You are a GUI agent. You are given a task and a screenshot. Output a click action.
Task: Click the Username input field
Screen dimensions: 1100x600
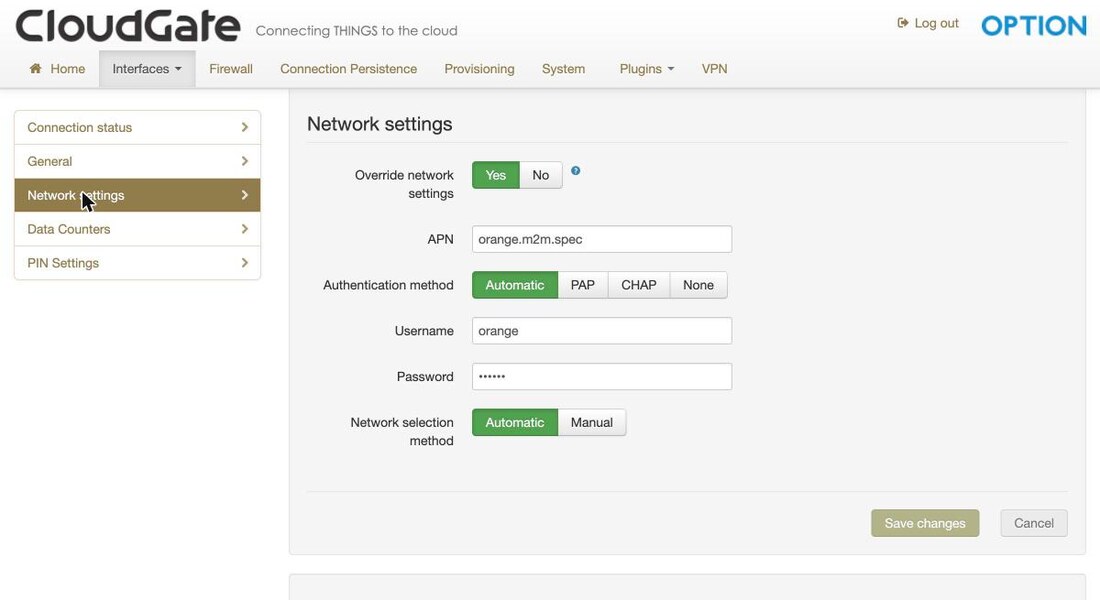click(602, 331)
